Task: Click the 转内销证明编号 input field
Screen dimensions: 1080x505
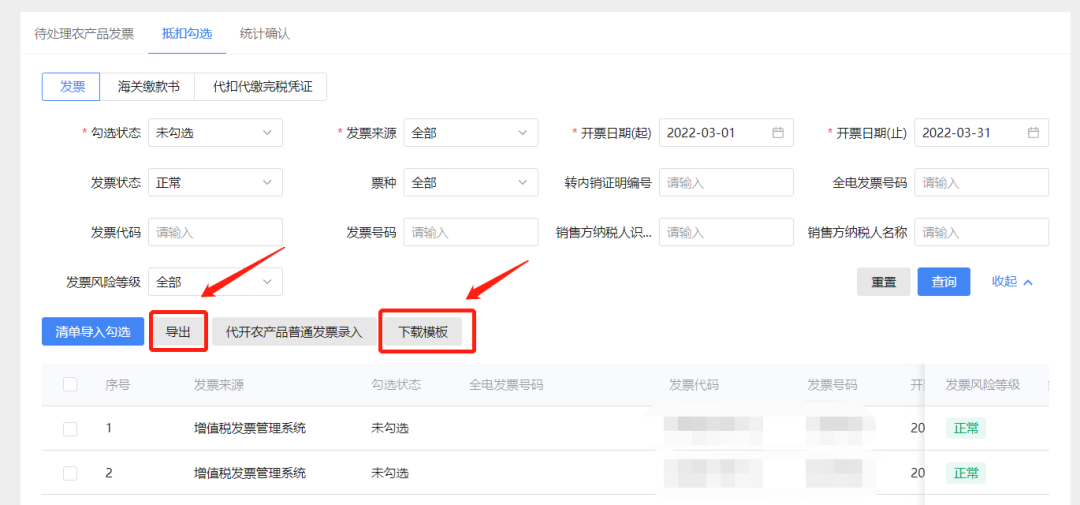Action: tap(727, 183)
